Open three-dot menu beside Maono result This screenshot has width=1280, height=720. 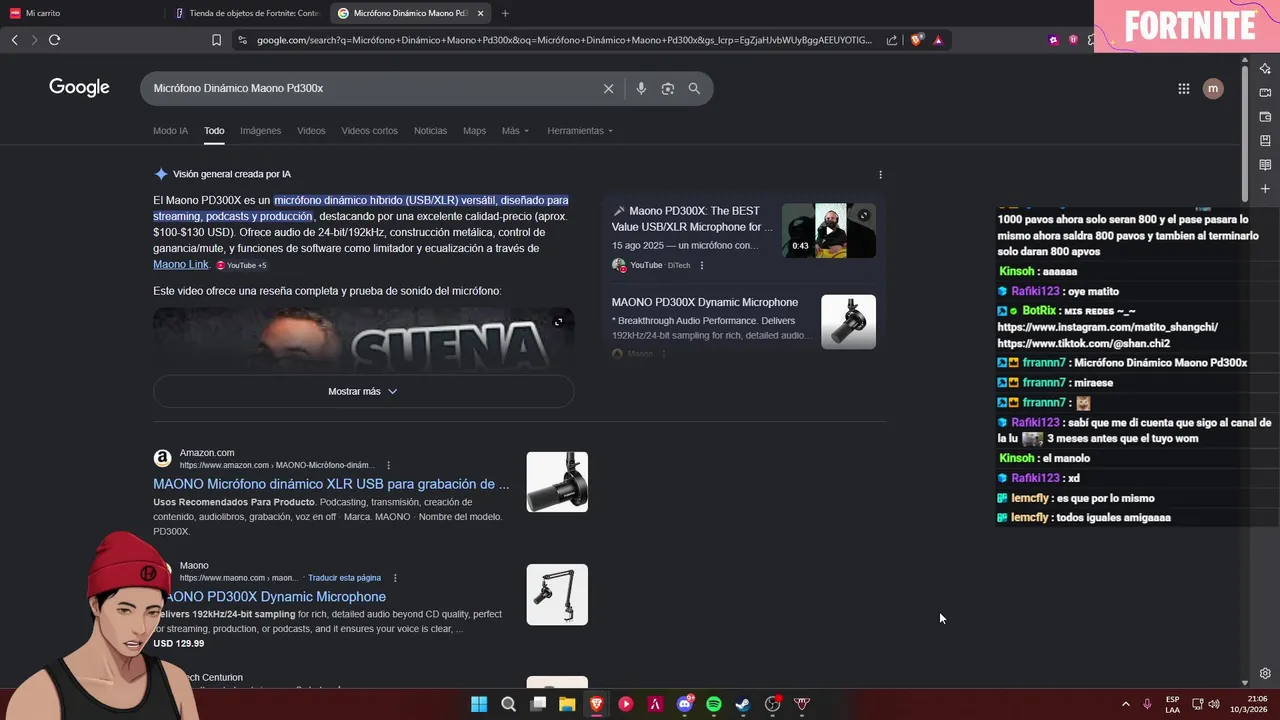click(395, 577)
